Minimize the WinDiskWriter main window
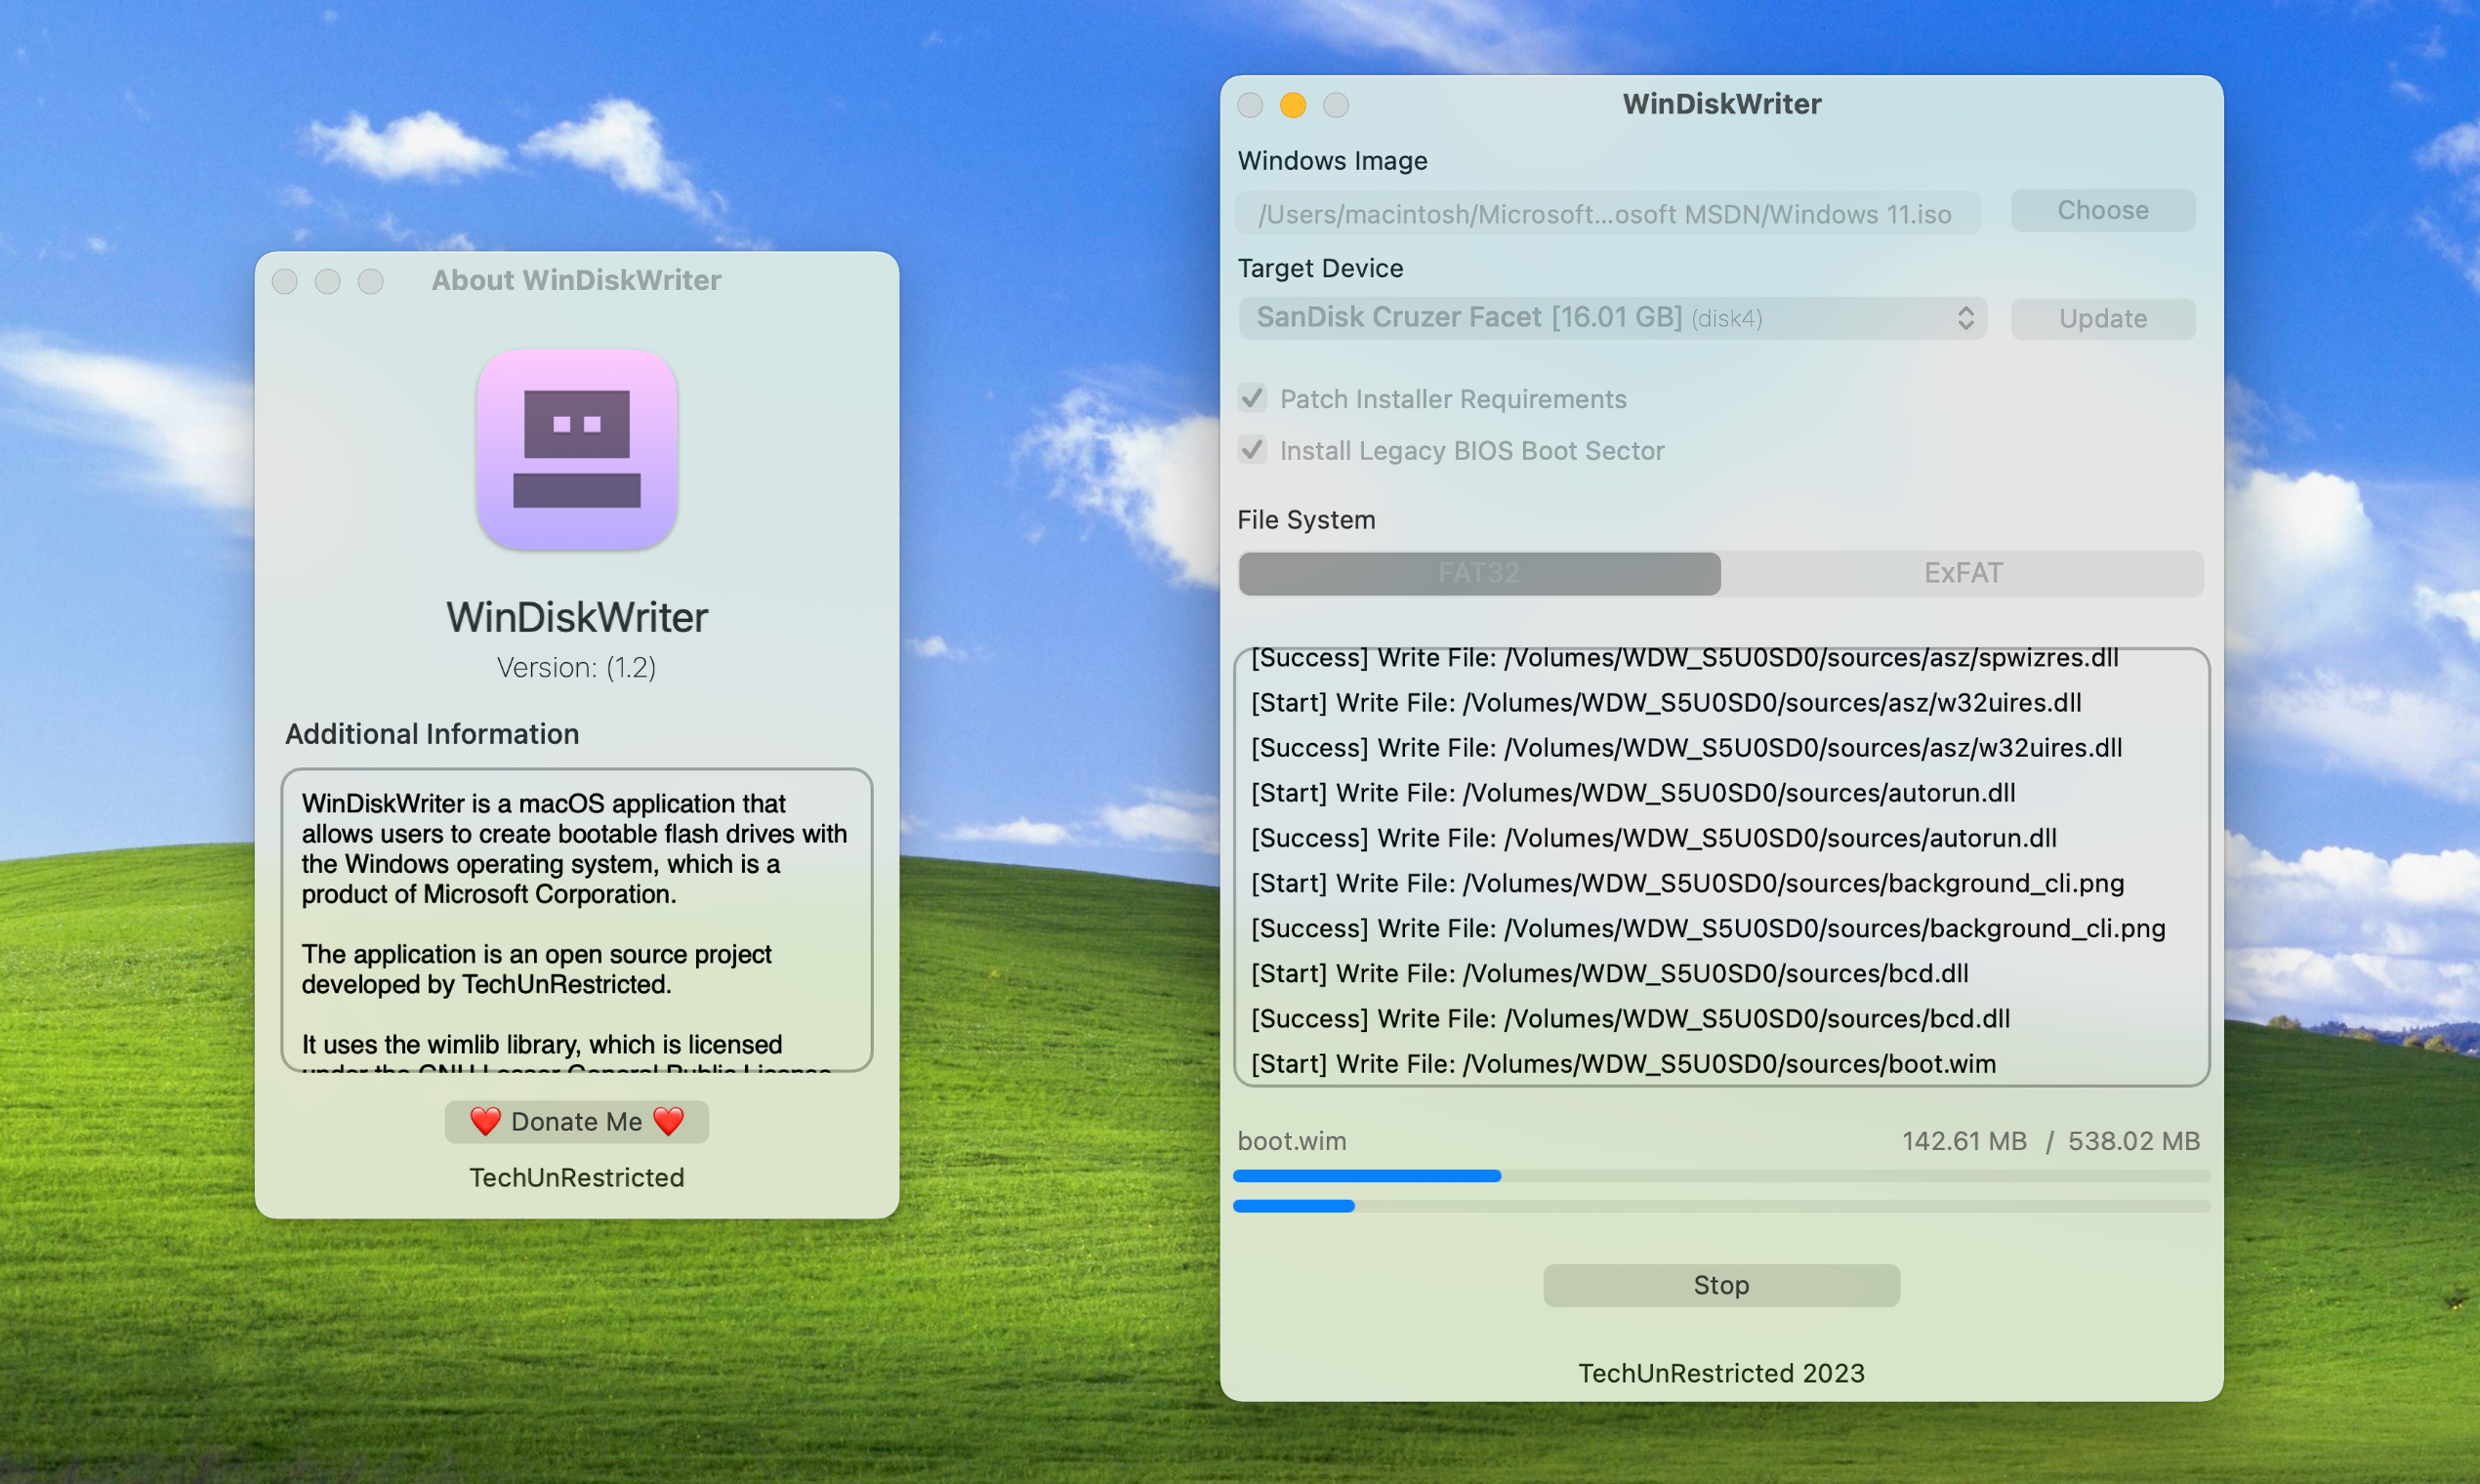 [1293, 105]
